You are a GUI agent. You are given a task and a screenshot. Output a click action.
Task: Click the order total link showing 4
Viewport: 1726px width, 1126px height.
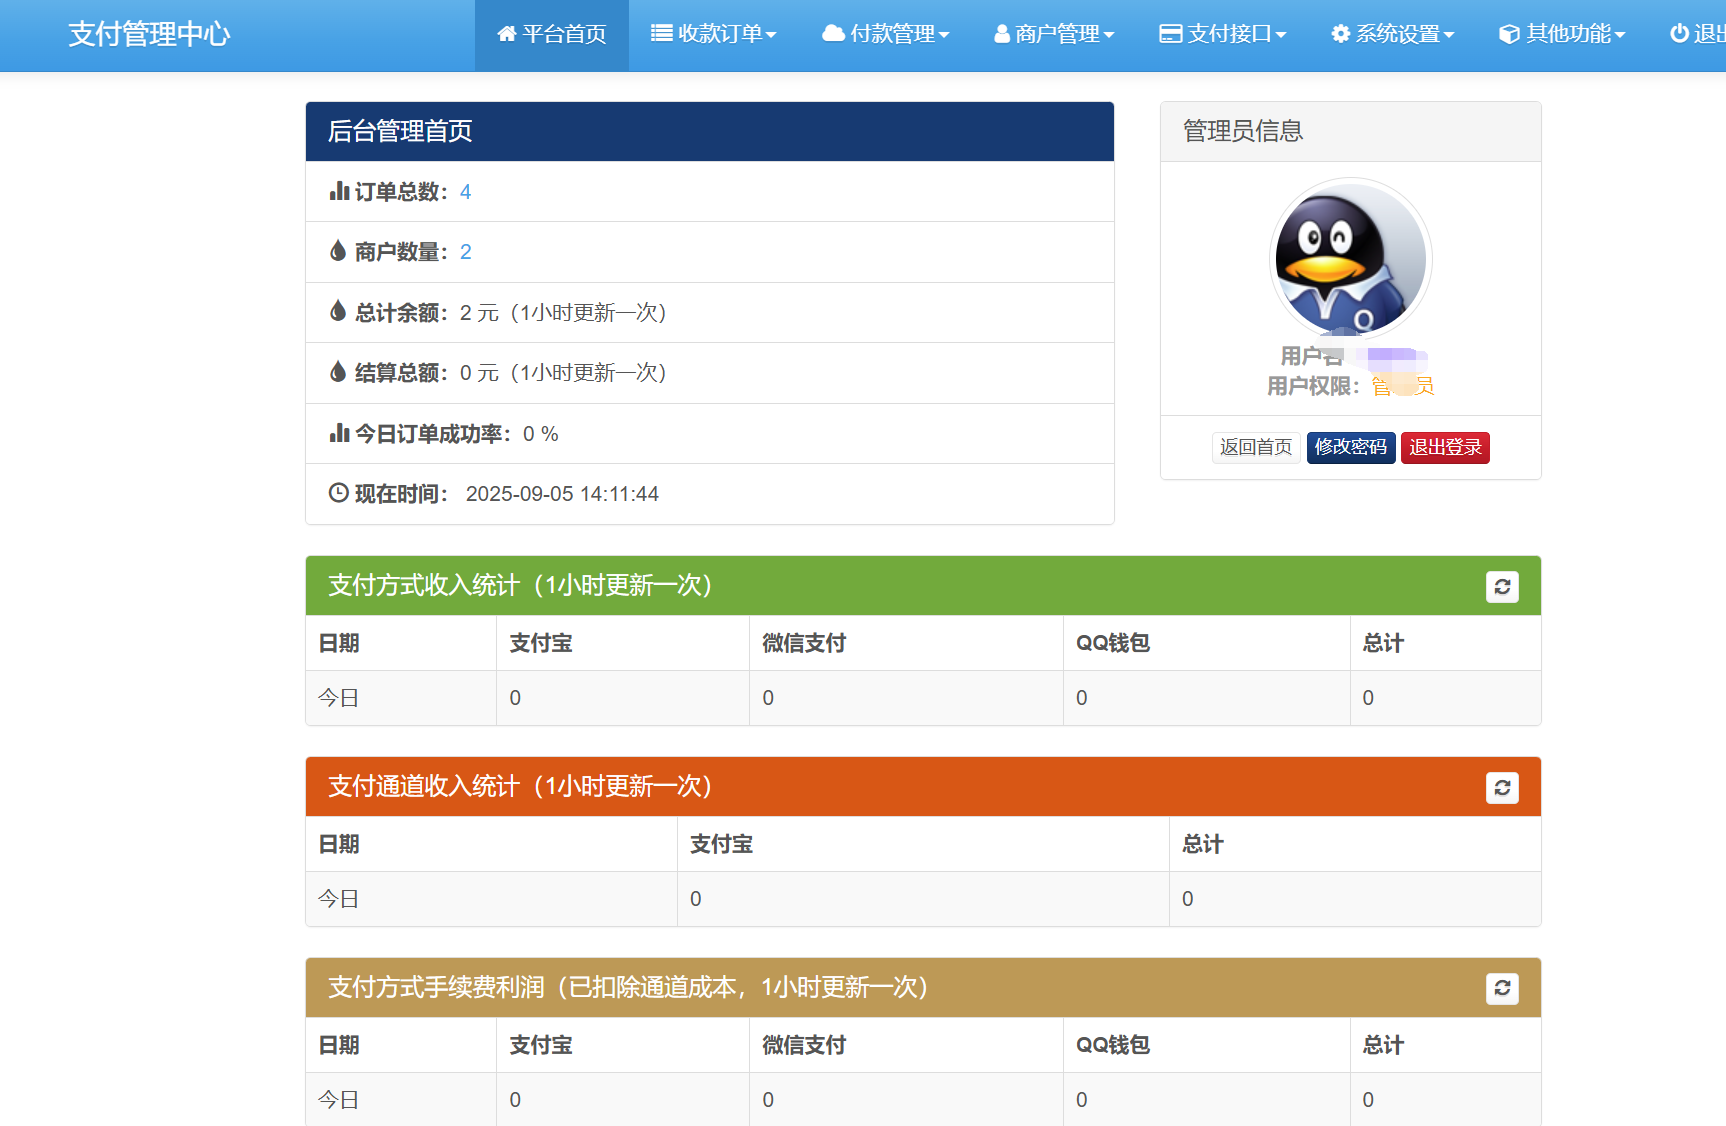pyautogui.click(x=464, y=191)
